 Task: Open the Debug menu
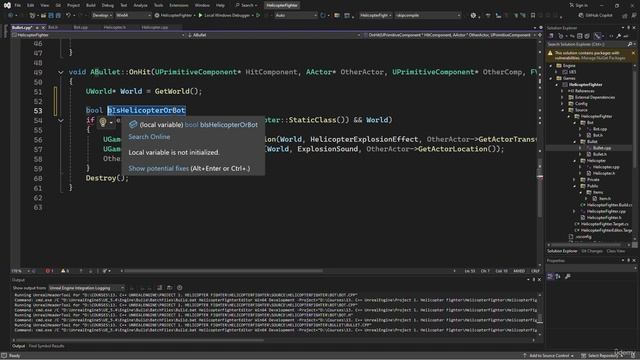tap(108, 5)
